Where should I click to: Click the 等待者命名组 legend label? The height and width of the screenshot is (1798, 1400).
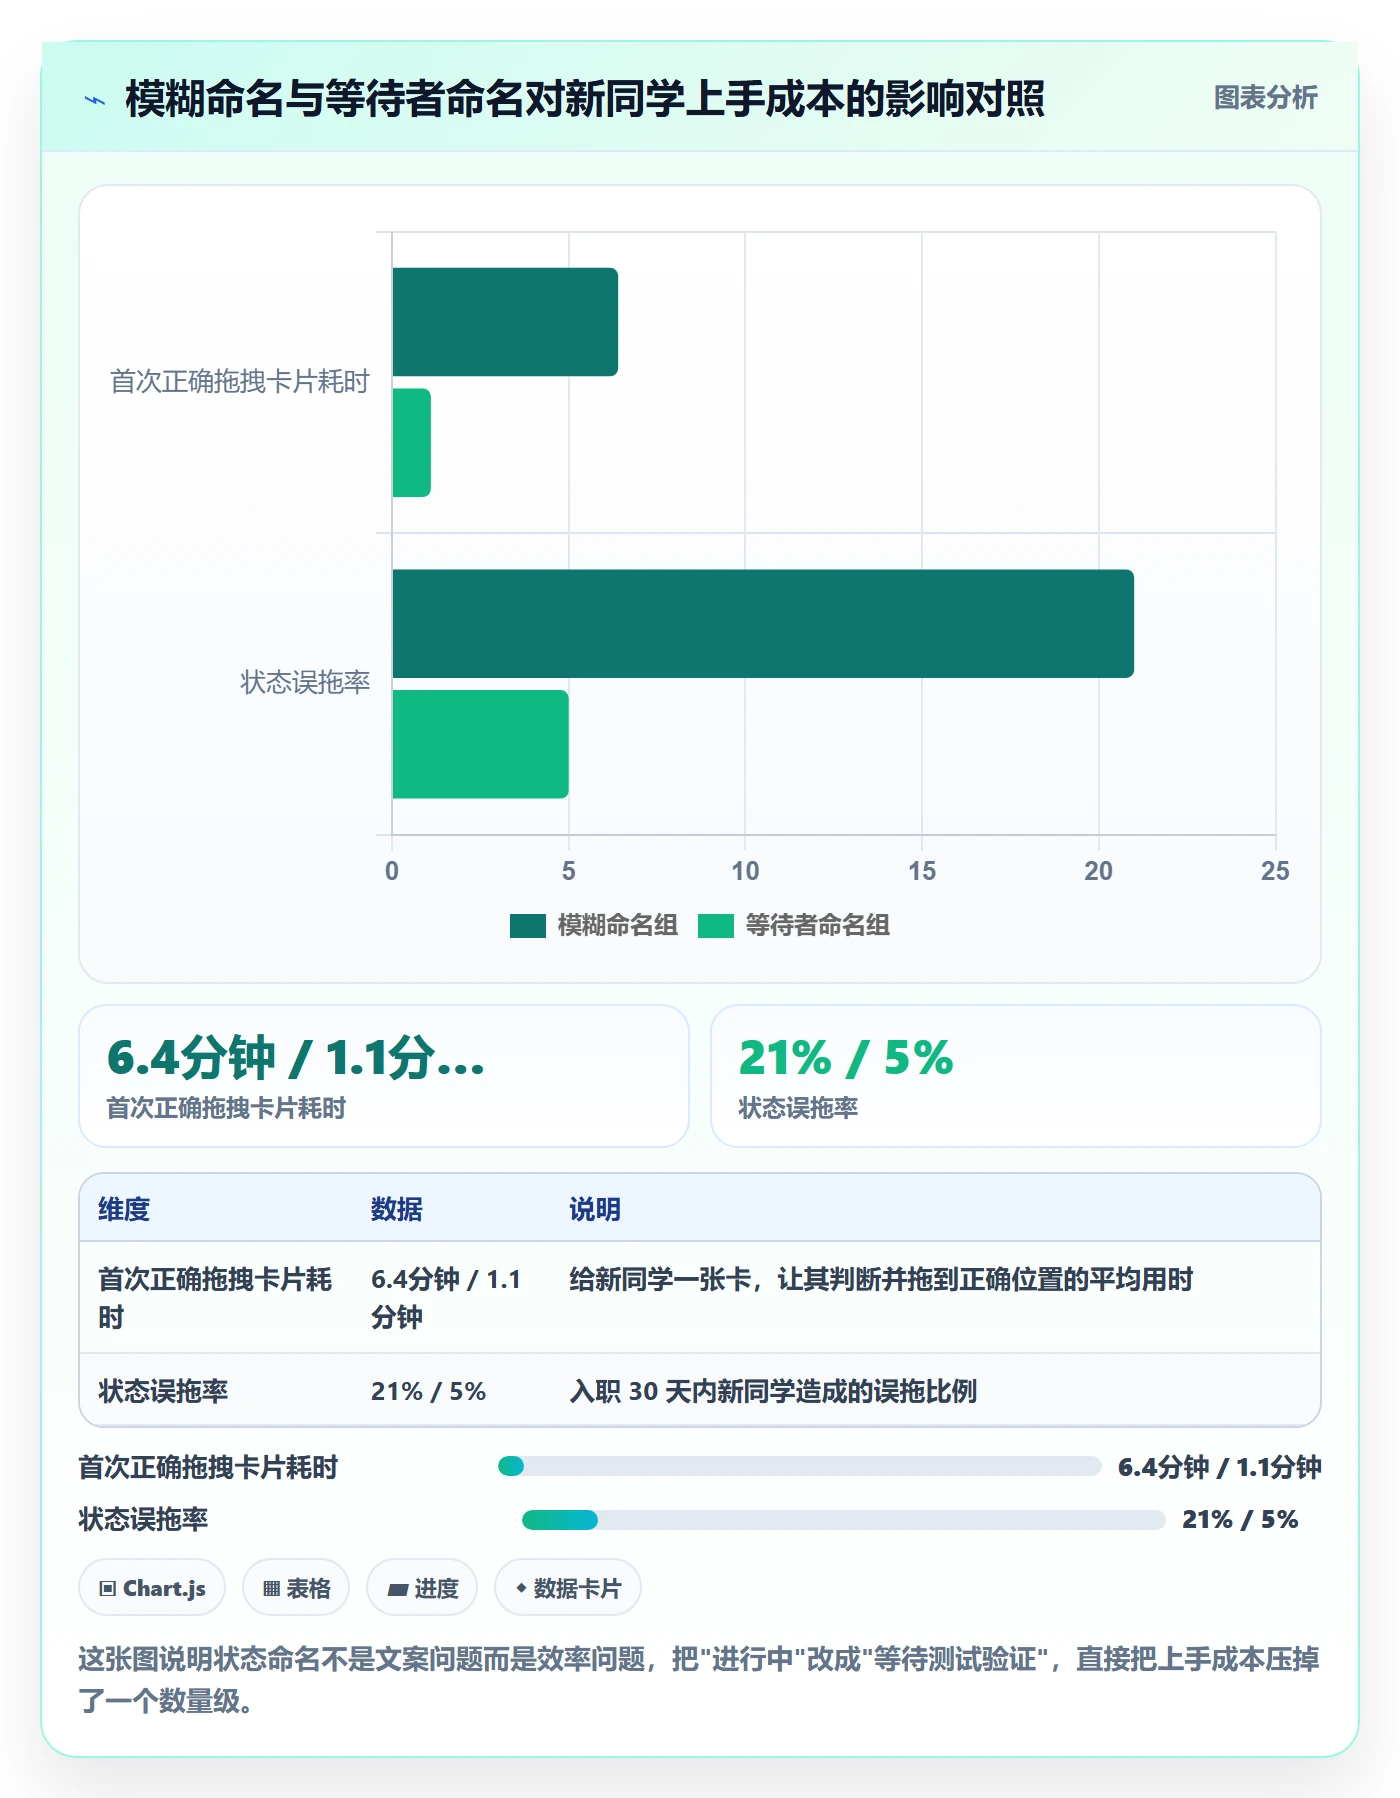(x=817, y=926)
